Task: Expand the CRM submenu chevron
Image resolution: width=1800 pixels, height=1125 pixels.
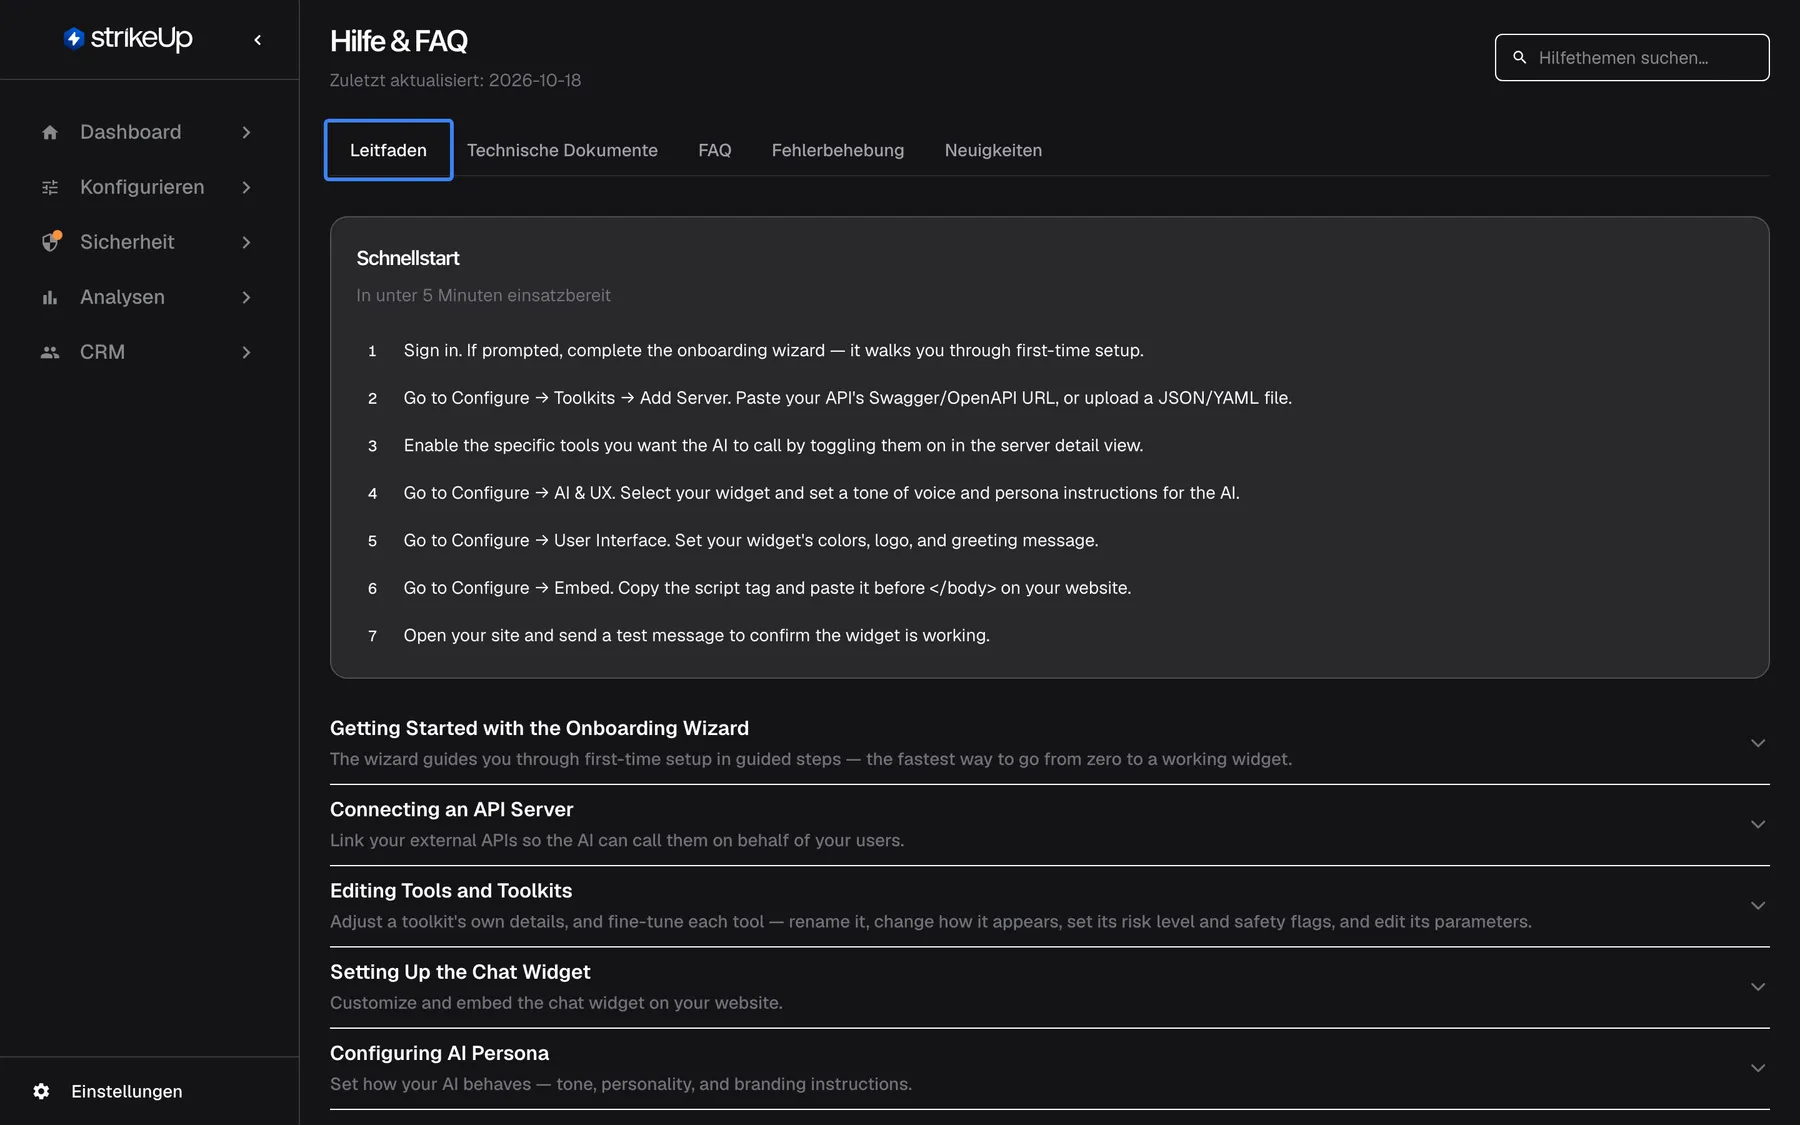Action: coord(246,352)
